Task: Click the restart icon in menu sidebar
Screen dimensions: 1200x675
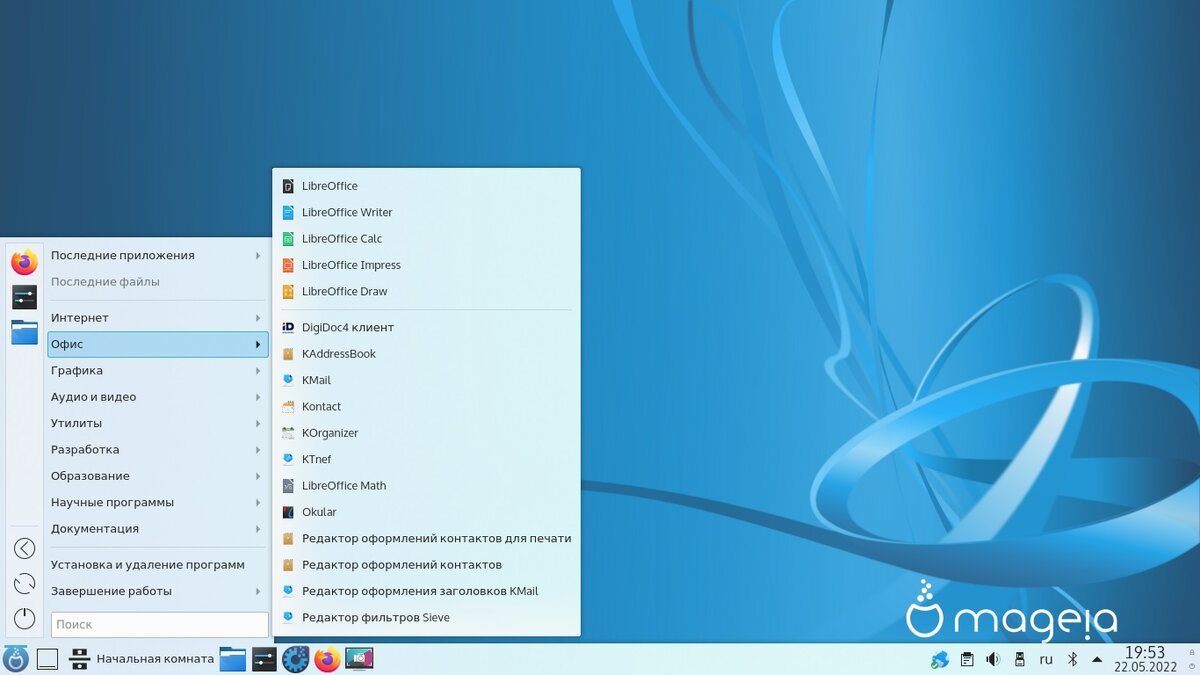Action: click(24, 583)
